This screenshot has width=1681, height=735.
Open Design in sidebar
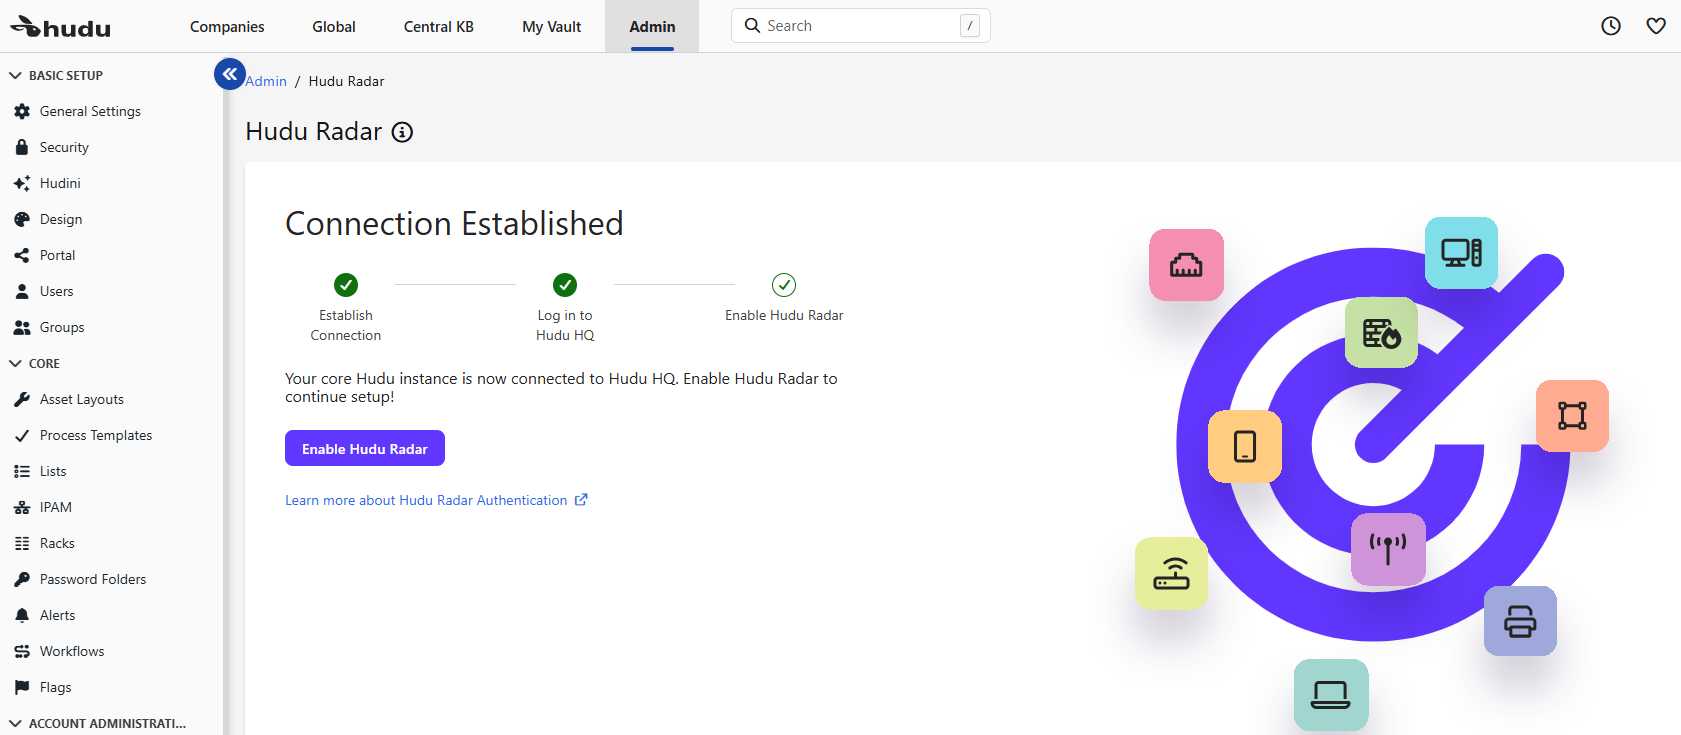pos(61,219)
